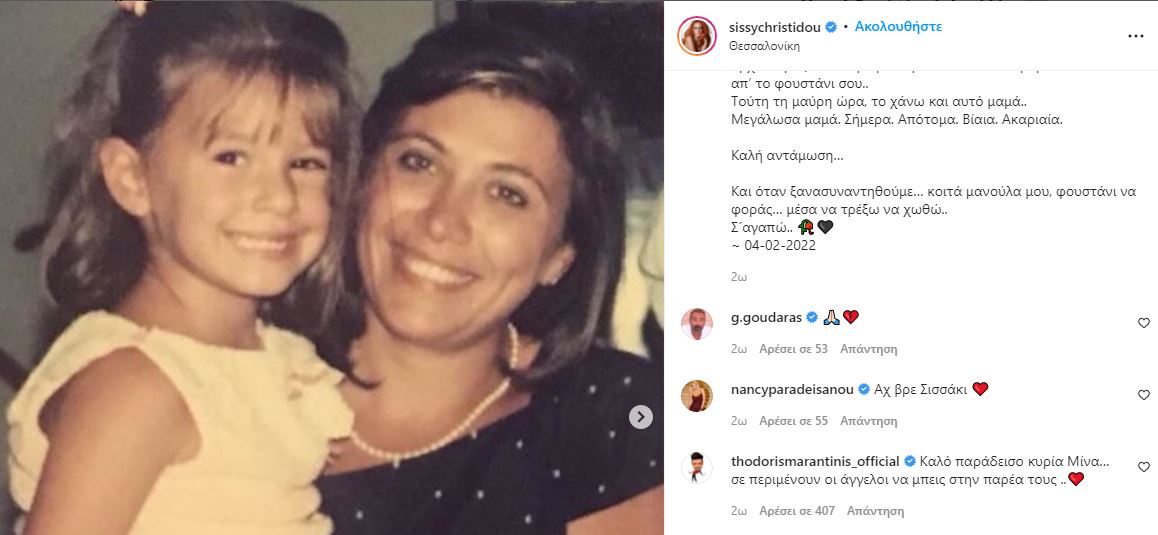The width and height of the screenshot is (1158, 535).
Task: Like g.goudaras's comment with heart icon
Action: coord(1144,323)
